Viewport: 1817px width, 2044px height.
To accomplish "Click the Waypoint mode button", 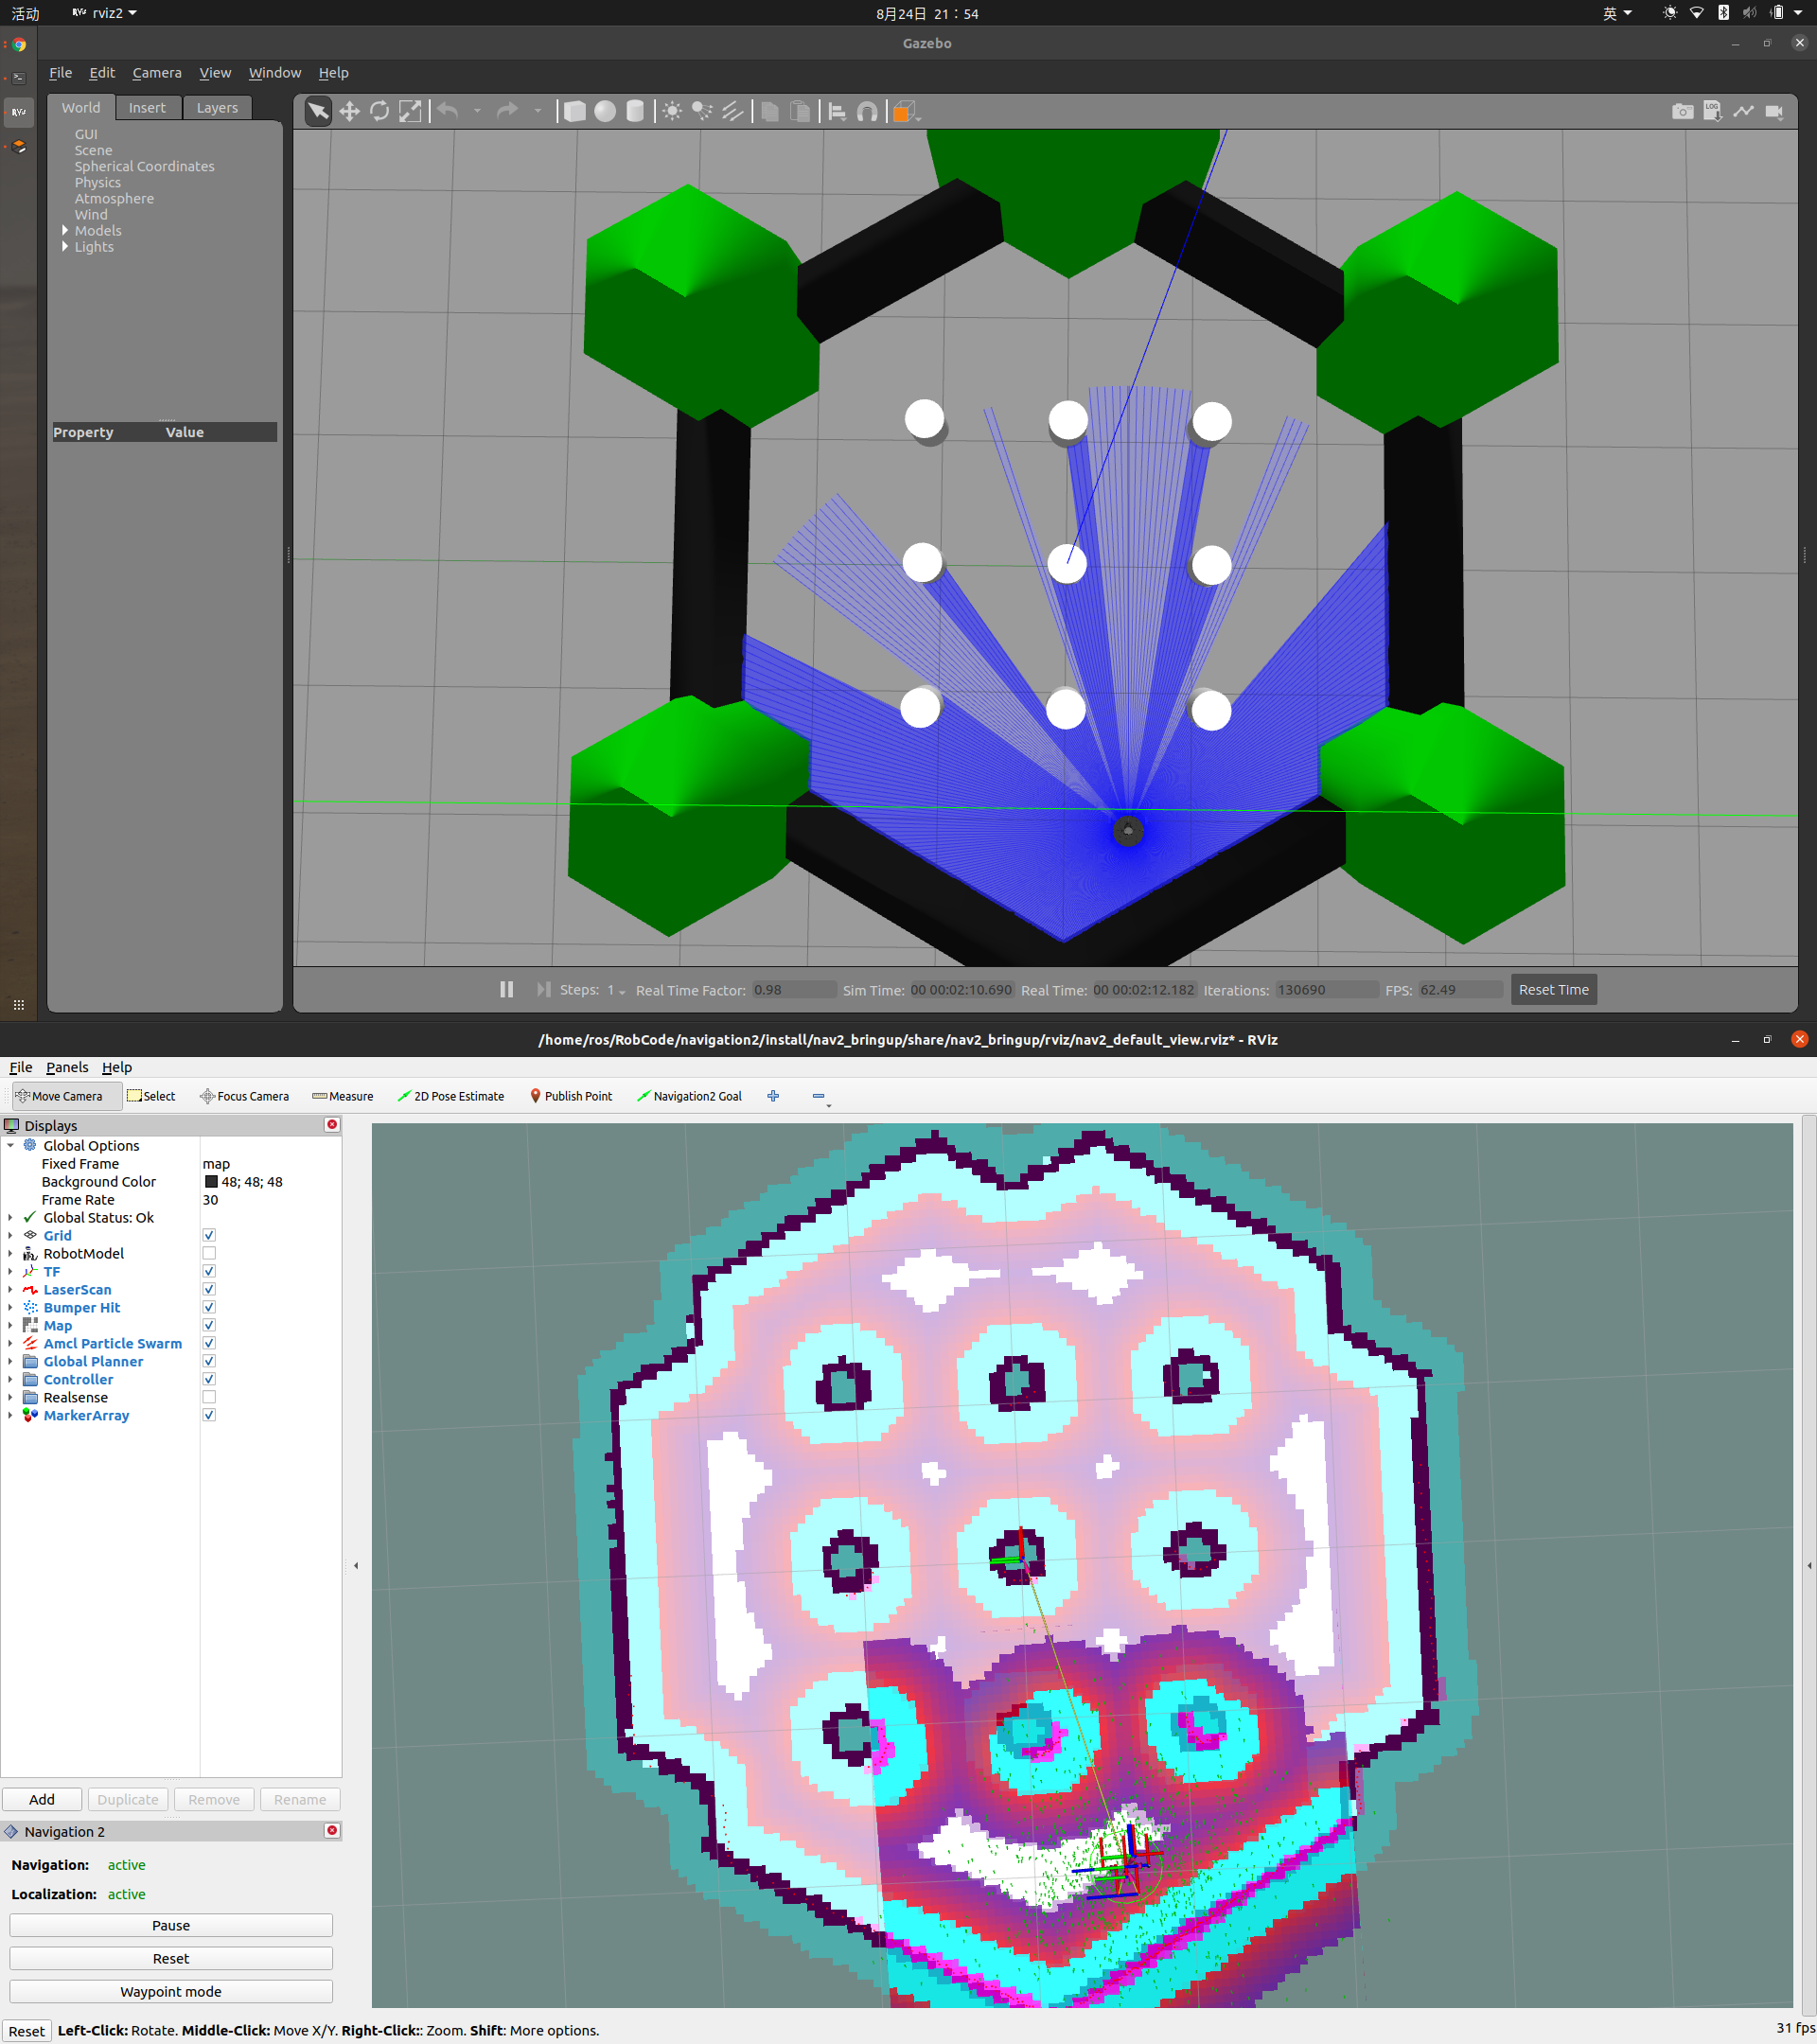I will (171, 1991).
